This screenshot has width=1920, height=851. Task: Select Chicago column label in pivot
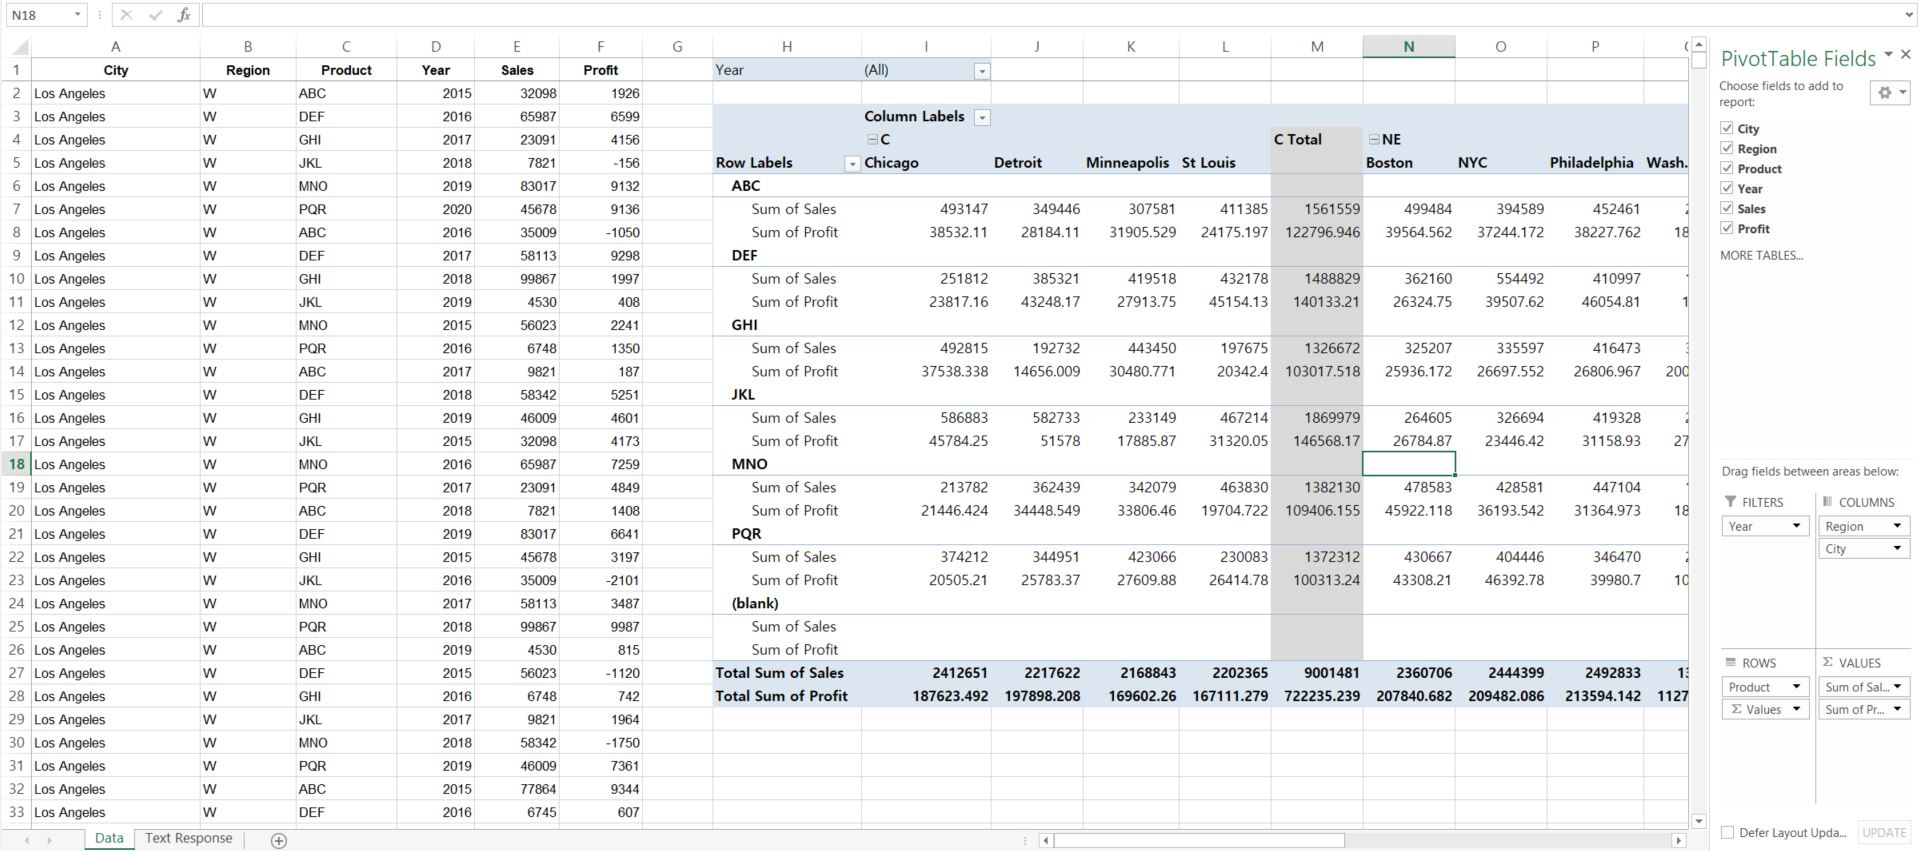click(891, 163)
